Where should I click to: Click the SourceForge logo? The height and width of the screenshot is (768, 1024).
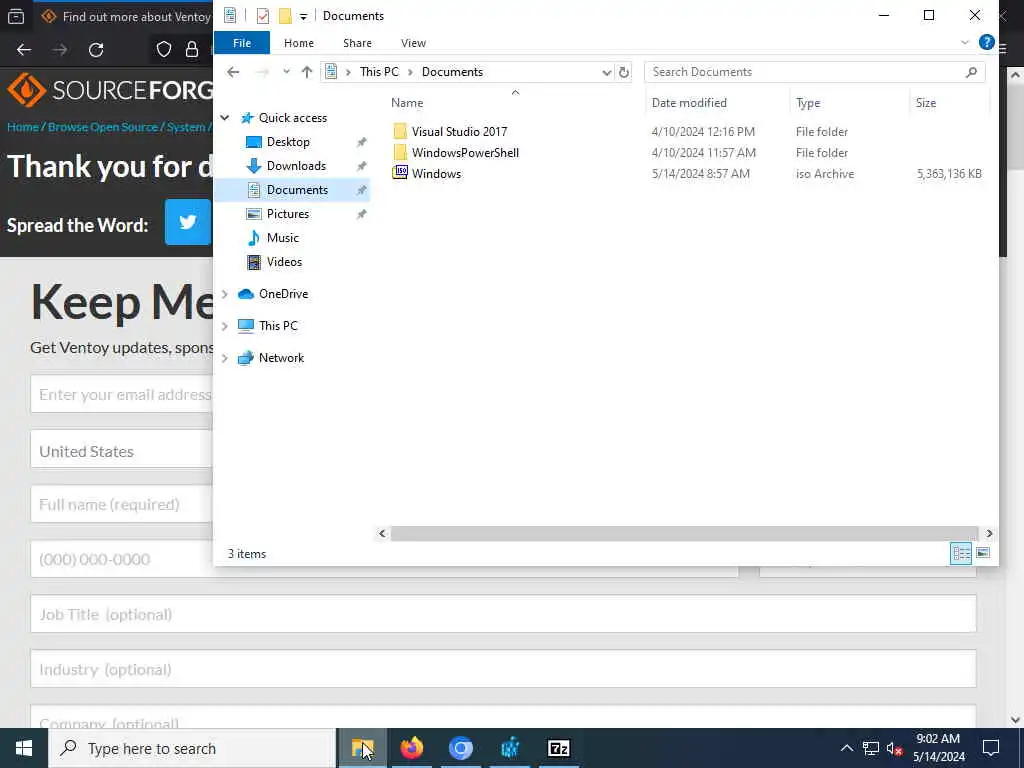(x=110, y=90)
